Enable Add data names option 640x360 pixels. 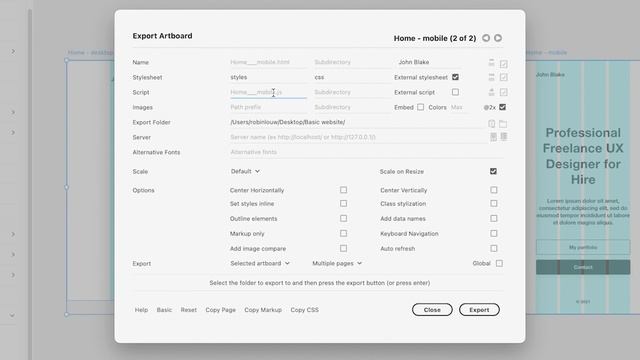pos(493,218)
